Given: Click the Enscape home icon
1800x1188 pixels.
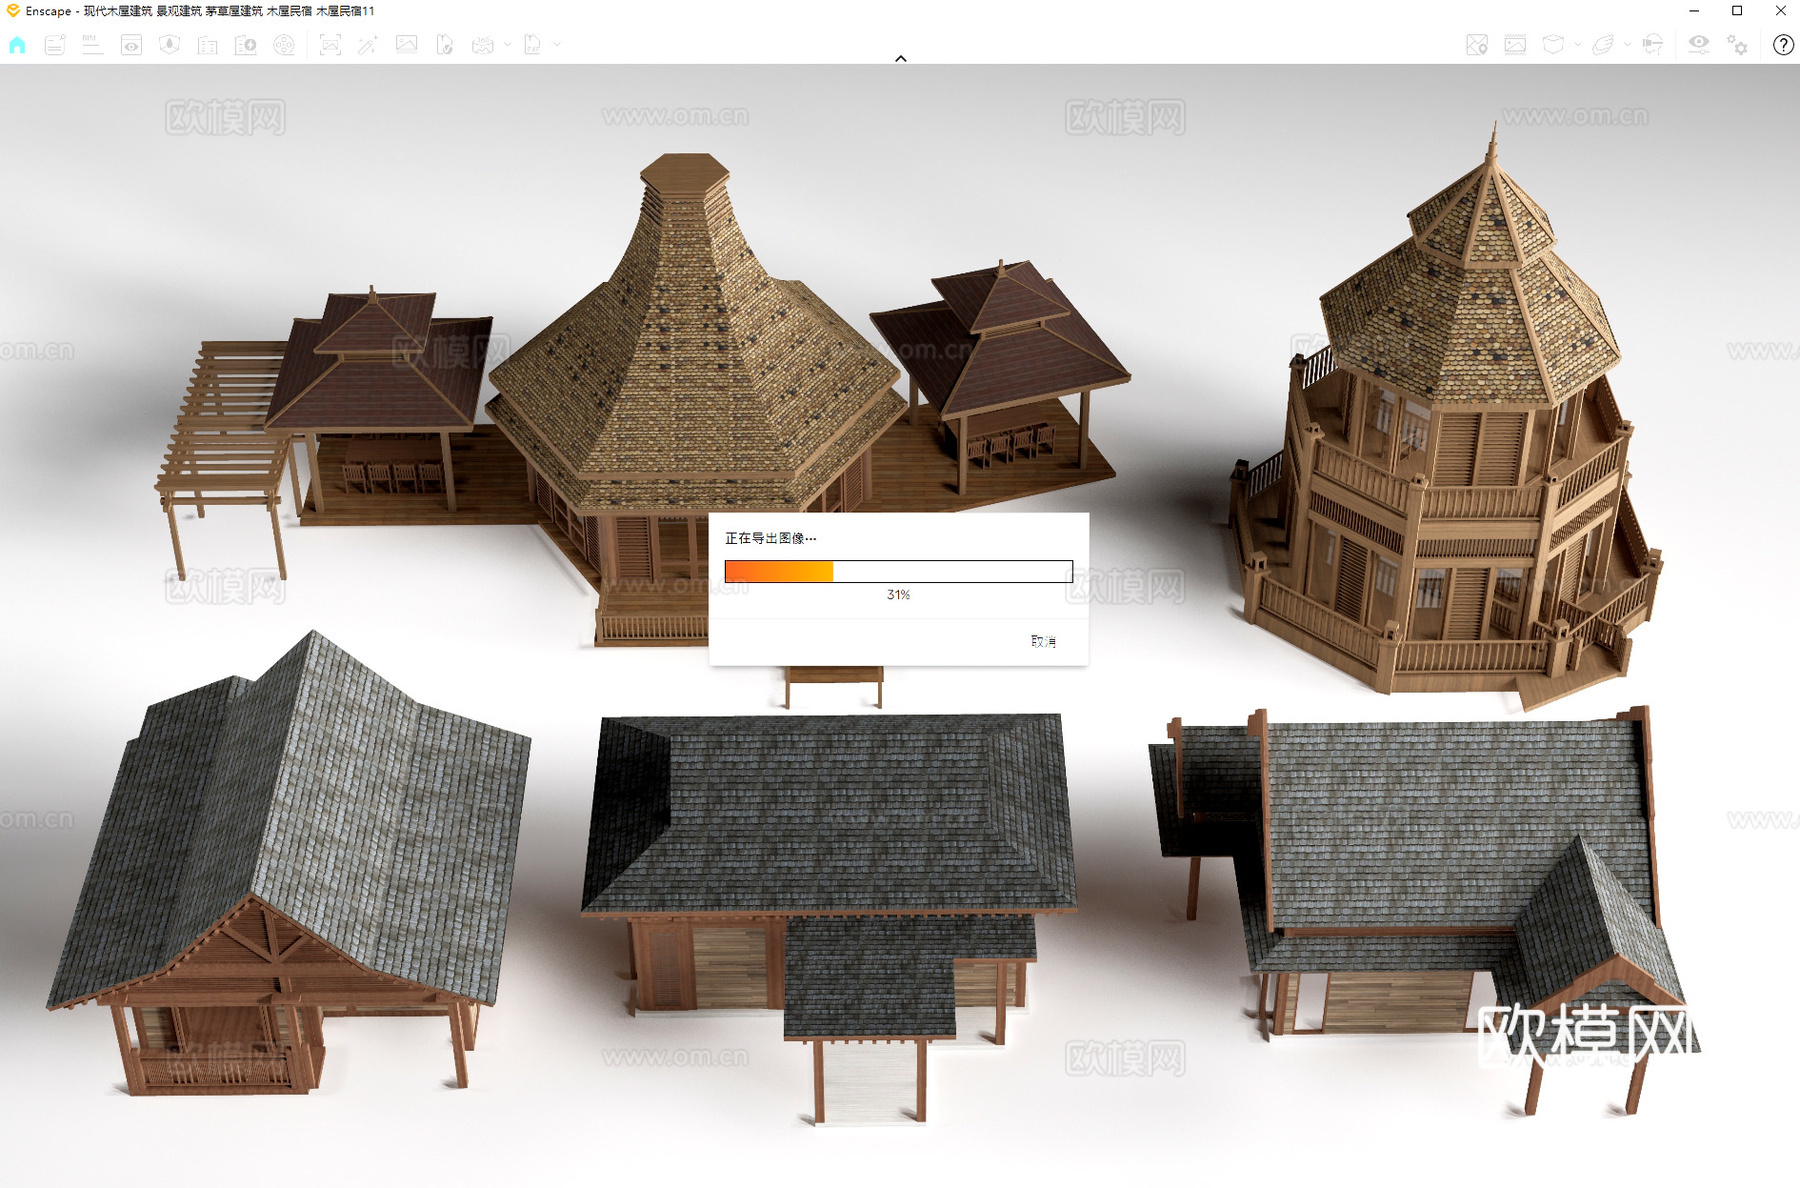Looking at the screenshot, I should tap(17, 45).
